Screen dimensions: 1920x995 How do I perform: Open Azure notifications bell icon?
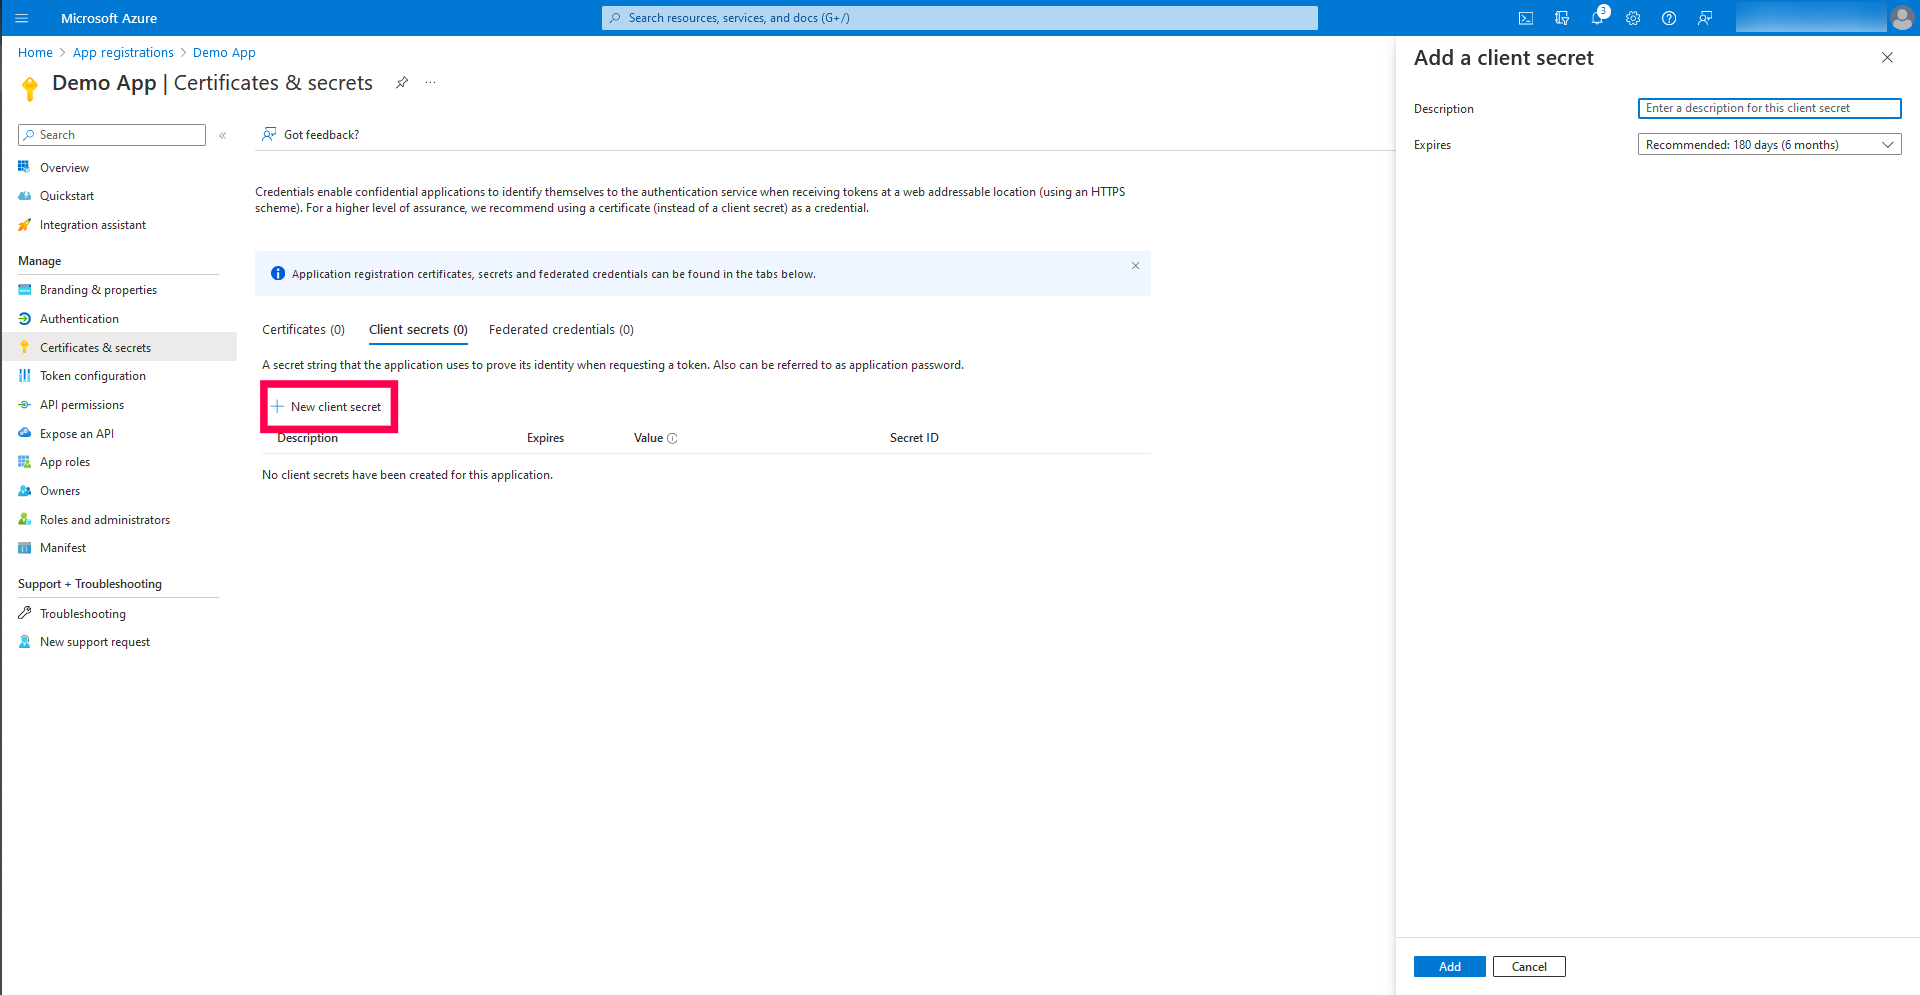(1597, 18)
